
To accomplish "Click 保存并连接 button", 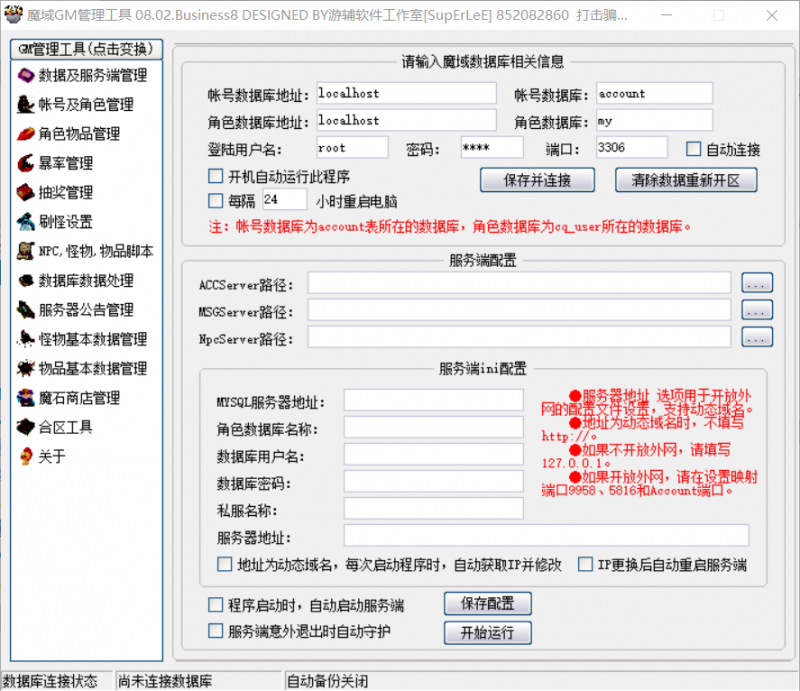I will (x=534, y=181).
